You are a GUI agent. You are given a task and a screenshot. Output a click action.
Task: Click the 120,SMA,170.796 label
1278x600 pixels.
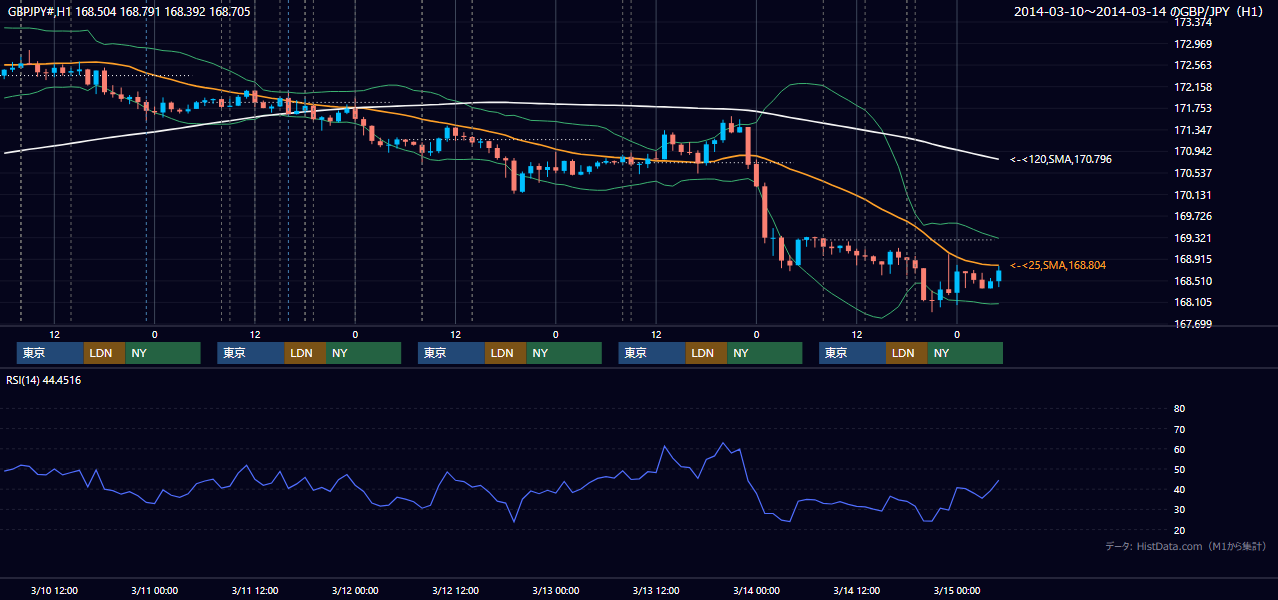click(x=1061, y=159)
